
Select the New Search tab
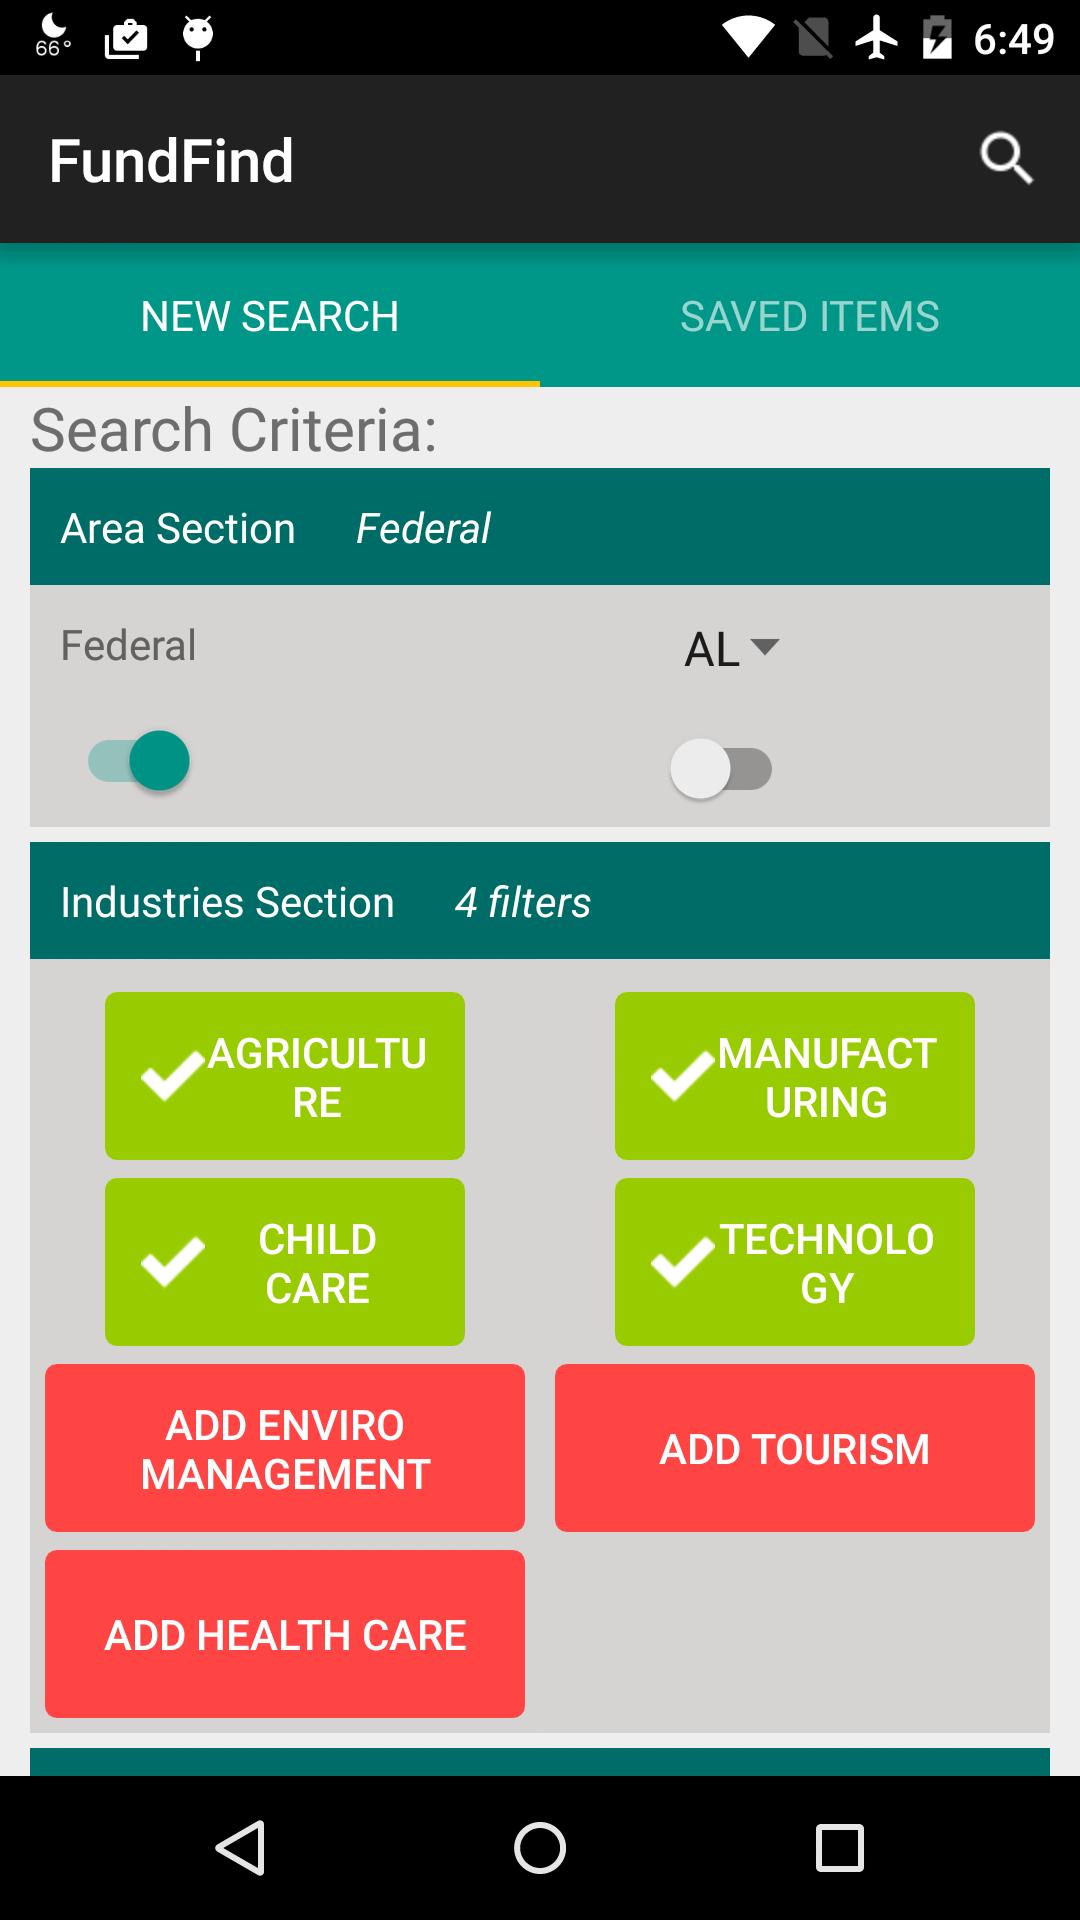(270, 316)
